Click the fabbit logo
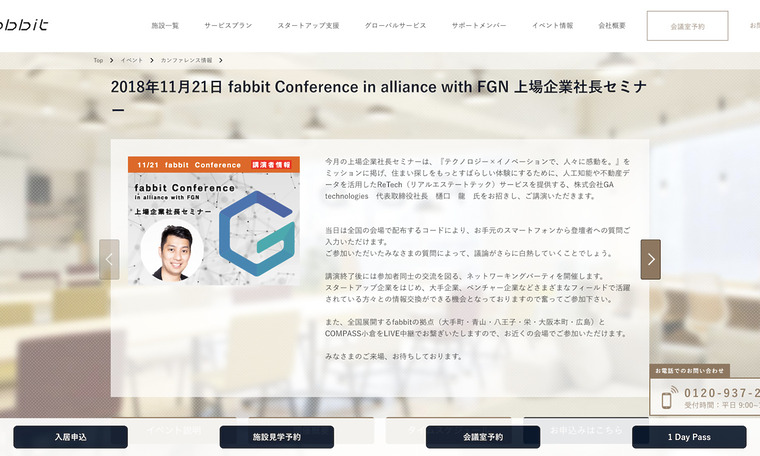Viewport: 760px width, 456px height. (23, 24)
